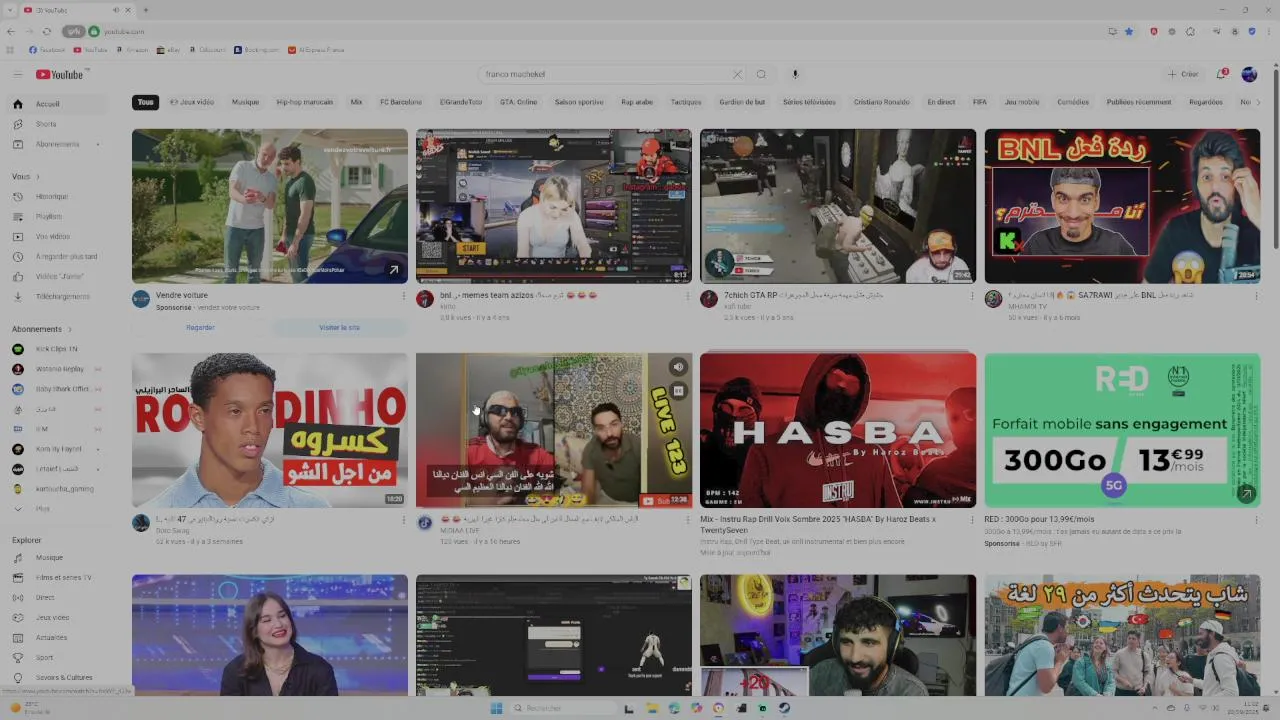Viewport: 1280px width, 720px height.
Task: Open options menu for 7chich GTA RP video
Action: (972, 296)
